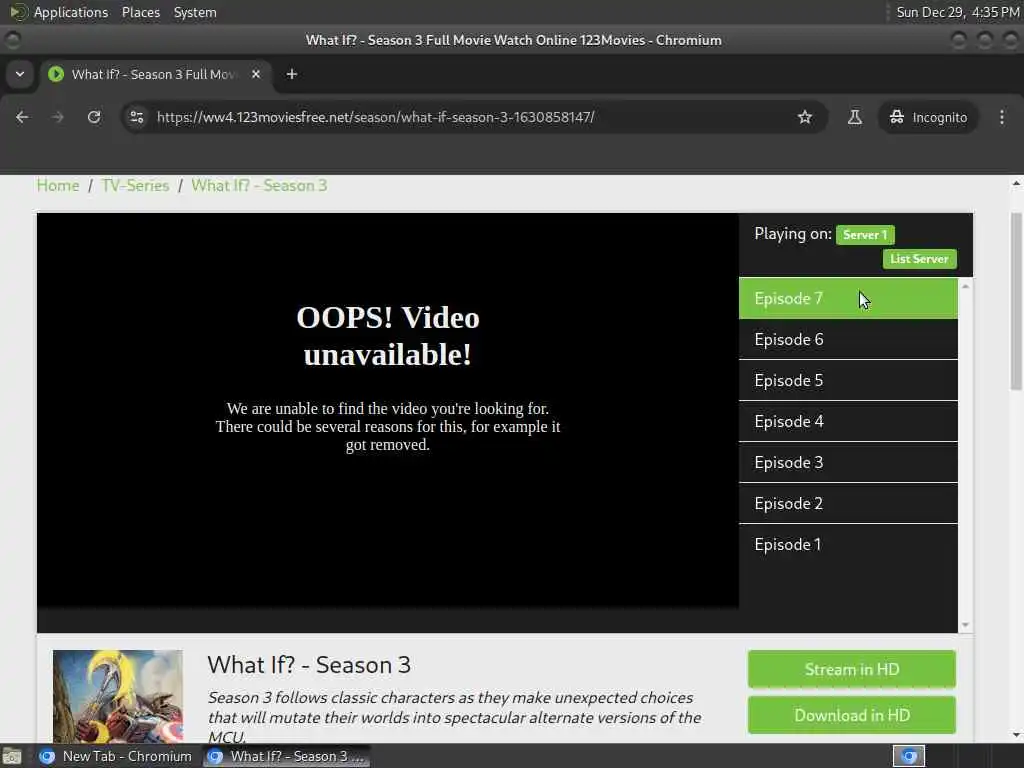The width and height of the screenshot is (1024, 768).
Task: Go back with the browser back arrow
Action: [22, 117]
